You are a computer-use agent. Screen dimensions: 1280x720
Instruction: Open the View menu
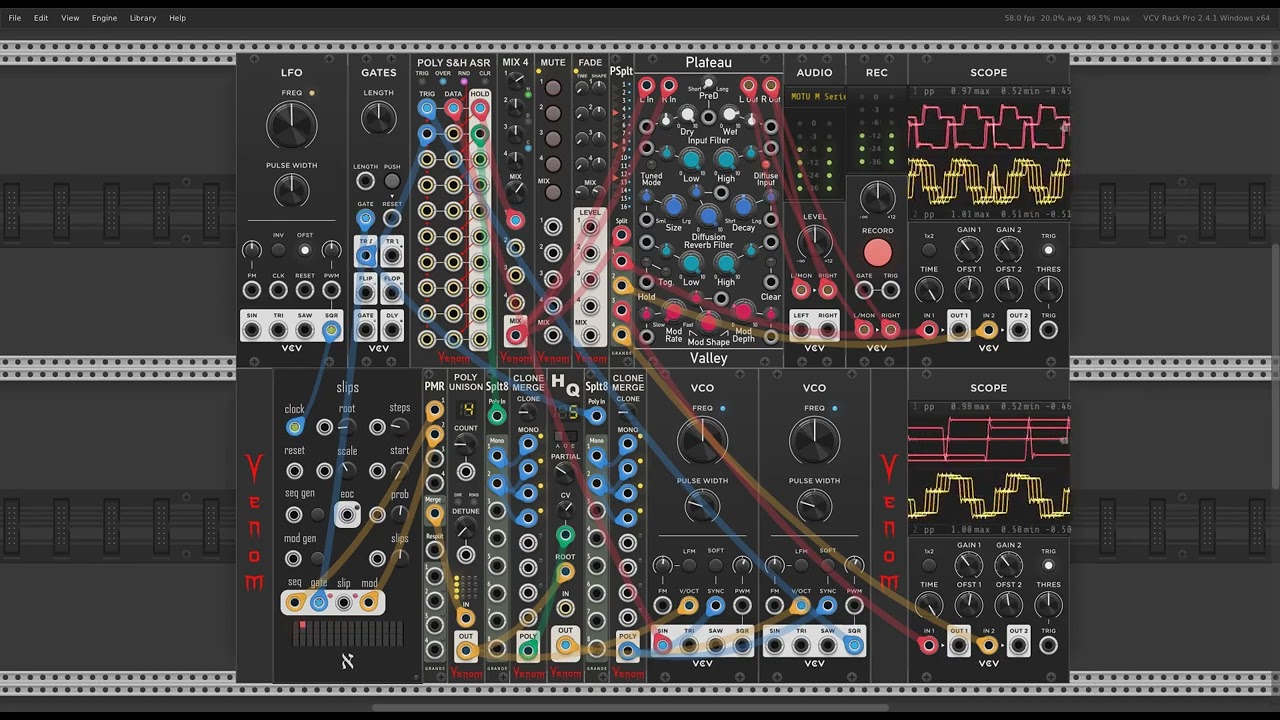[70, 18]
